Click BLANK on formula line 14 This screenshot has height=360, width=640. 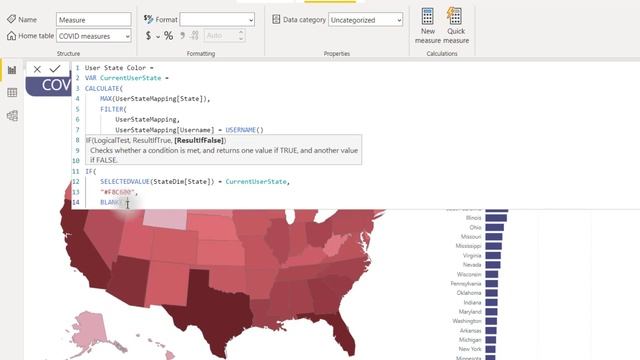point(111,202)
